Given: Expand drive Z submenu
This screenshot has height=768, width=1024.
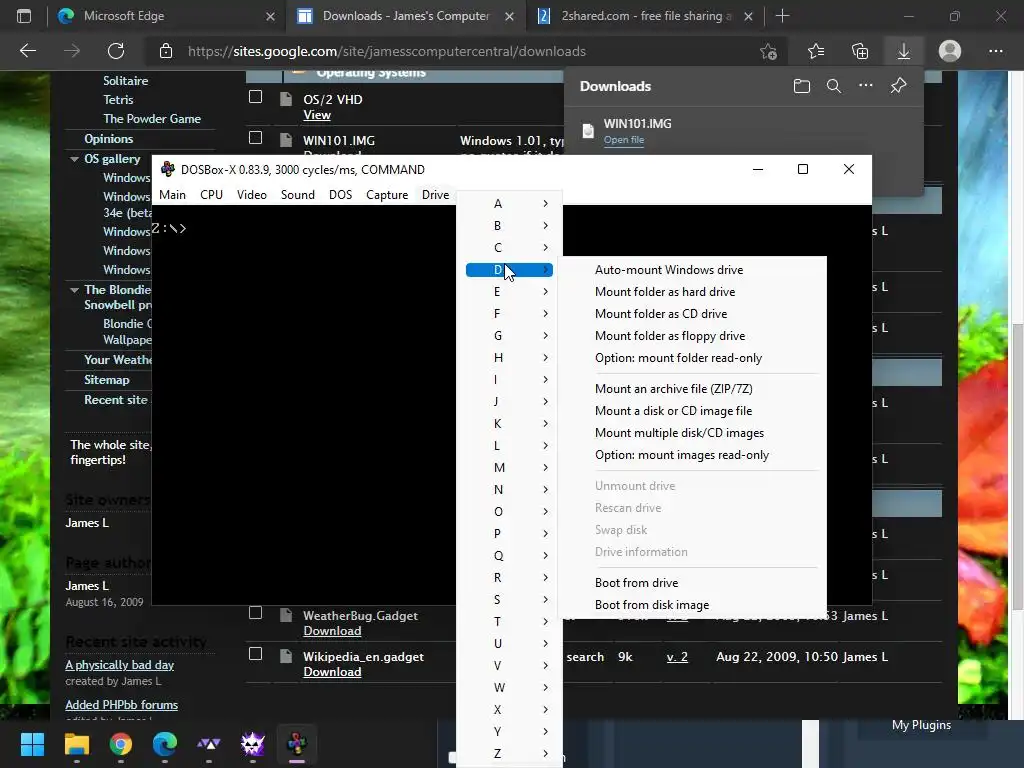Looking at the screenshot, I should tap(509, 754).
